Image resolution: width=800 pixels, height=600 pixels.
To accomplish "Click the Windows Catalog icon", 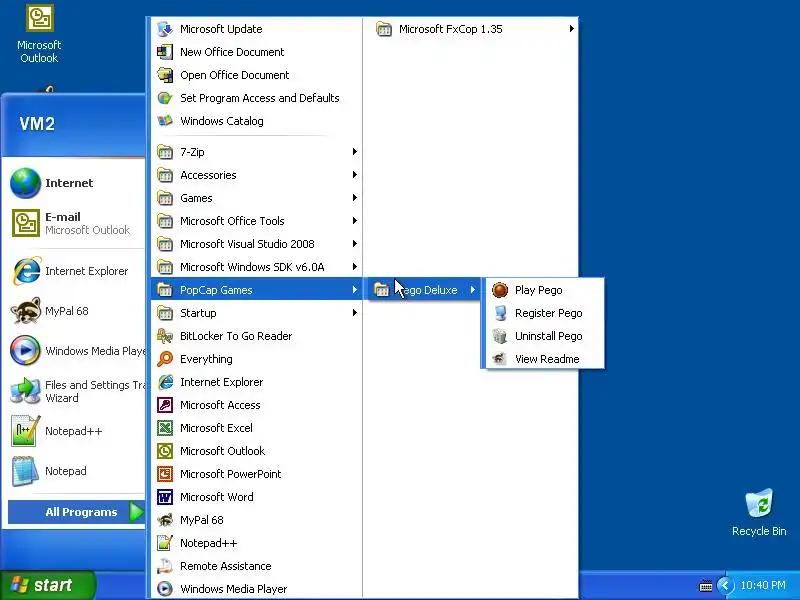I will coord(165,121).
